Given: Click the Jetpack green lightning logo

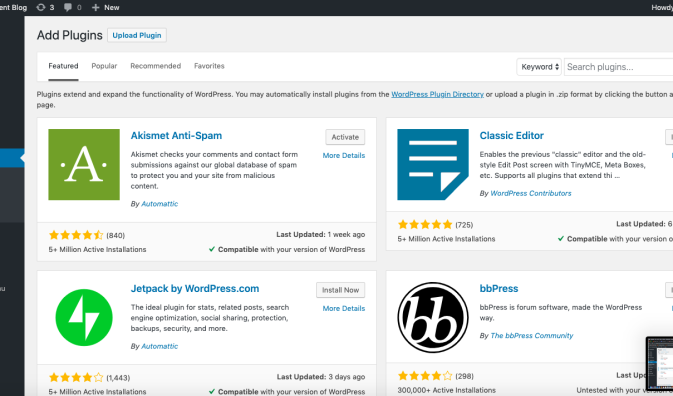Looking at the screenshot, I should point(84,317).
